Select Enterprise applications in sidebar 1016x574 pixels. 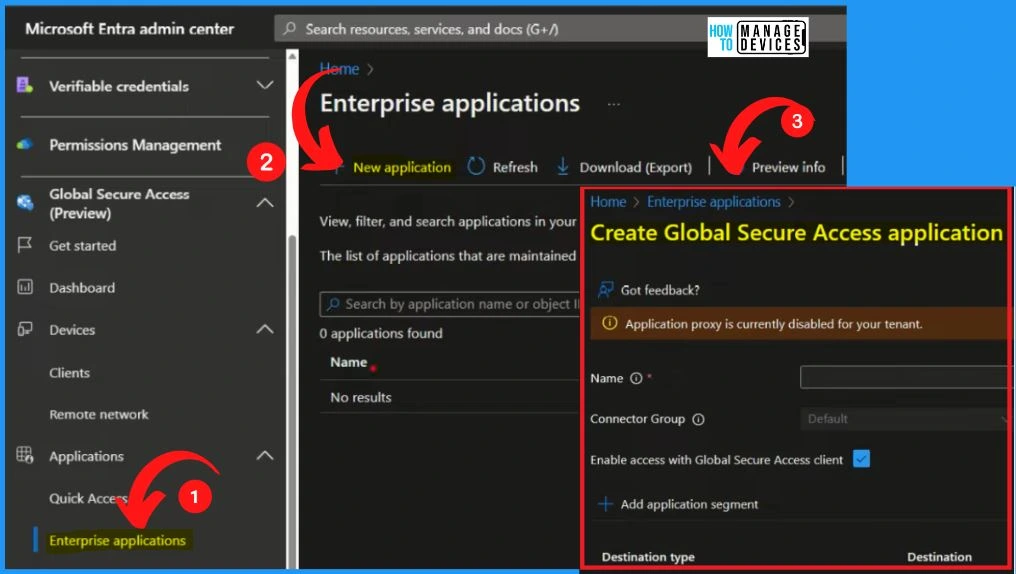point(117,540)
